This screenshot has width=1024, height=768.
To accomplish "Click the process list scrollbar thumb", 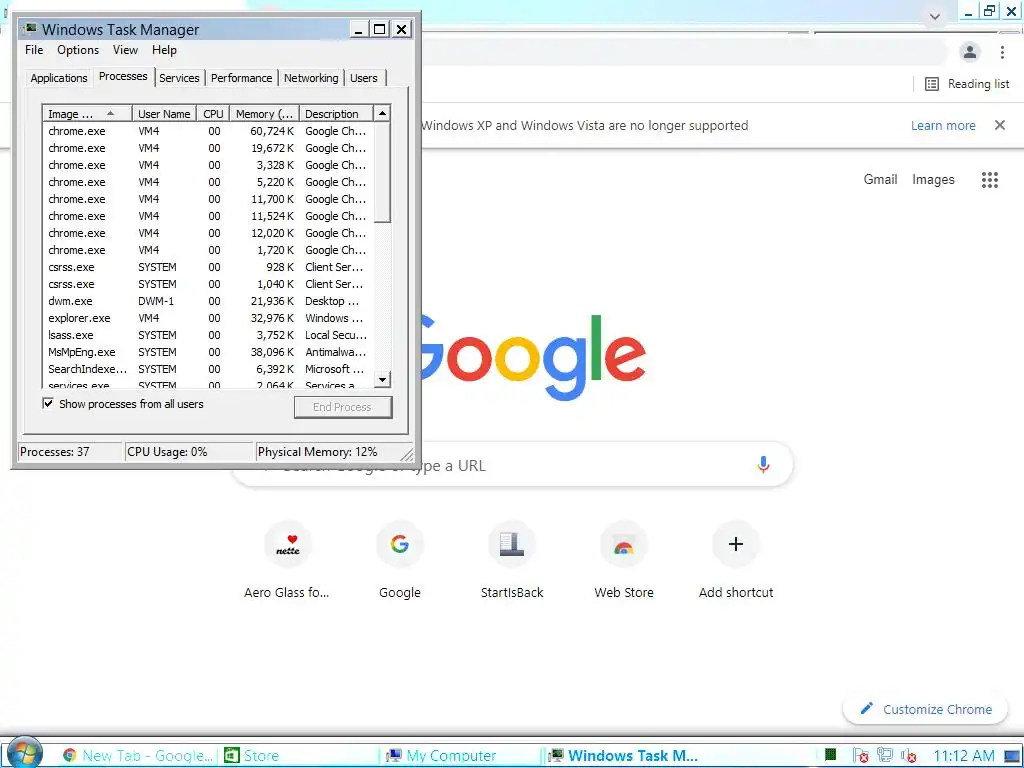I will 383,172.
